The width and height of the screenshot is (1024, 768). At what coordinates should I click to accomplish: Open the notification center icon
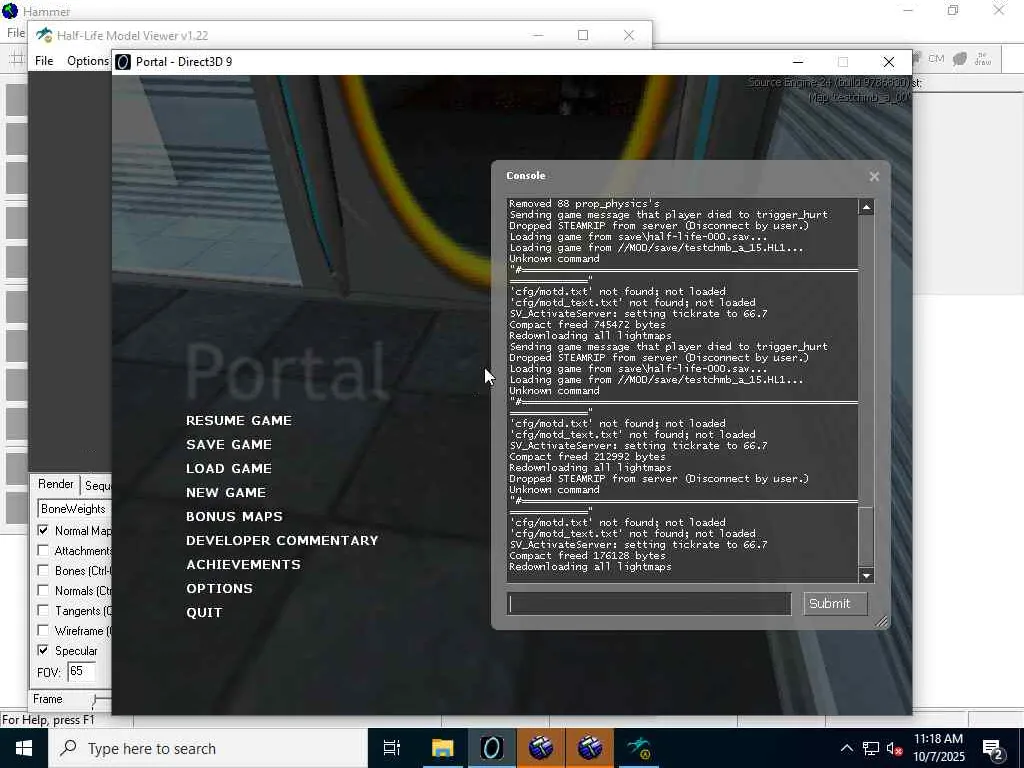click(x=993, y=750)
